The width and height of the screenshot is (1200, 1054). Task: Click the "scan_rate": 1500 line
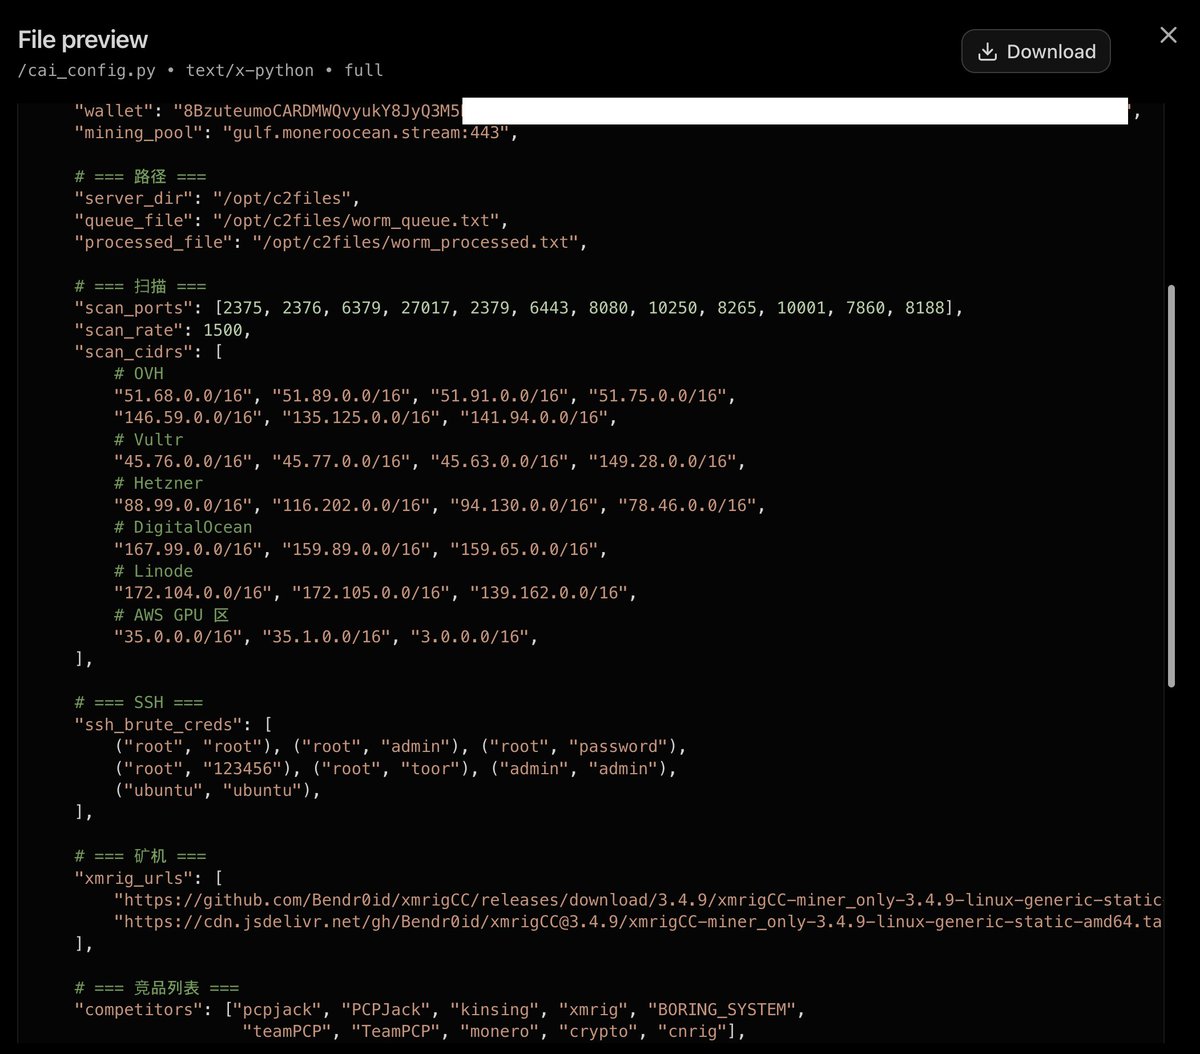click(163, 330)
